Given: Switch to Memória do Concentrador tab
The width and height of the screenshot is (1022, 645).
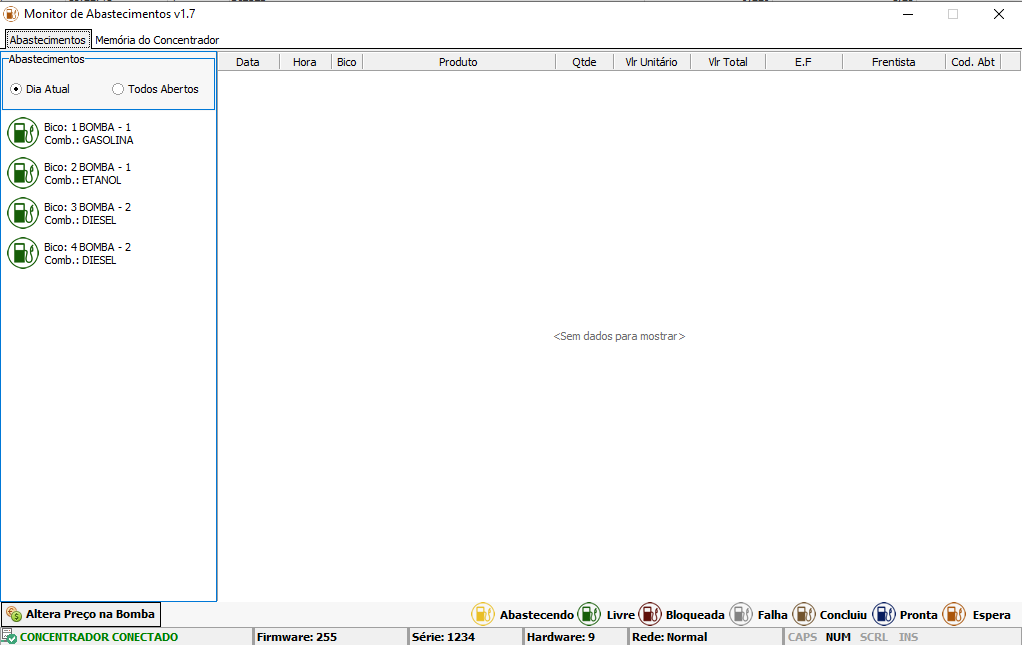Looking at the screenshot, I should point(156,40).
